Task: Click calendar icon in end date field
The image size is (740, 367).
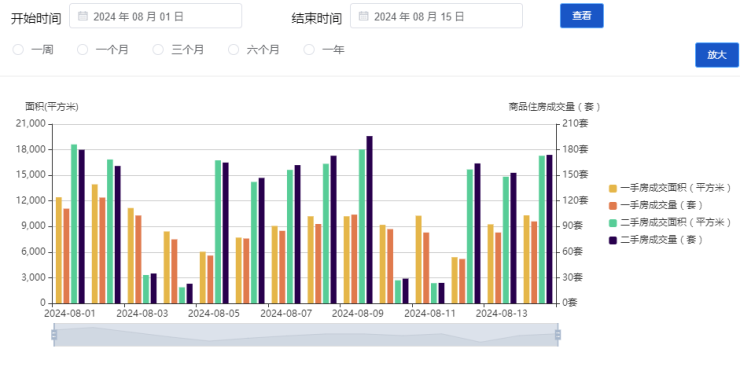Action: 363,16
